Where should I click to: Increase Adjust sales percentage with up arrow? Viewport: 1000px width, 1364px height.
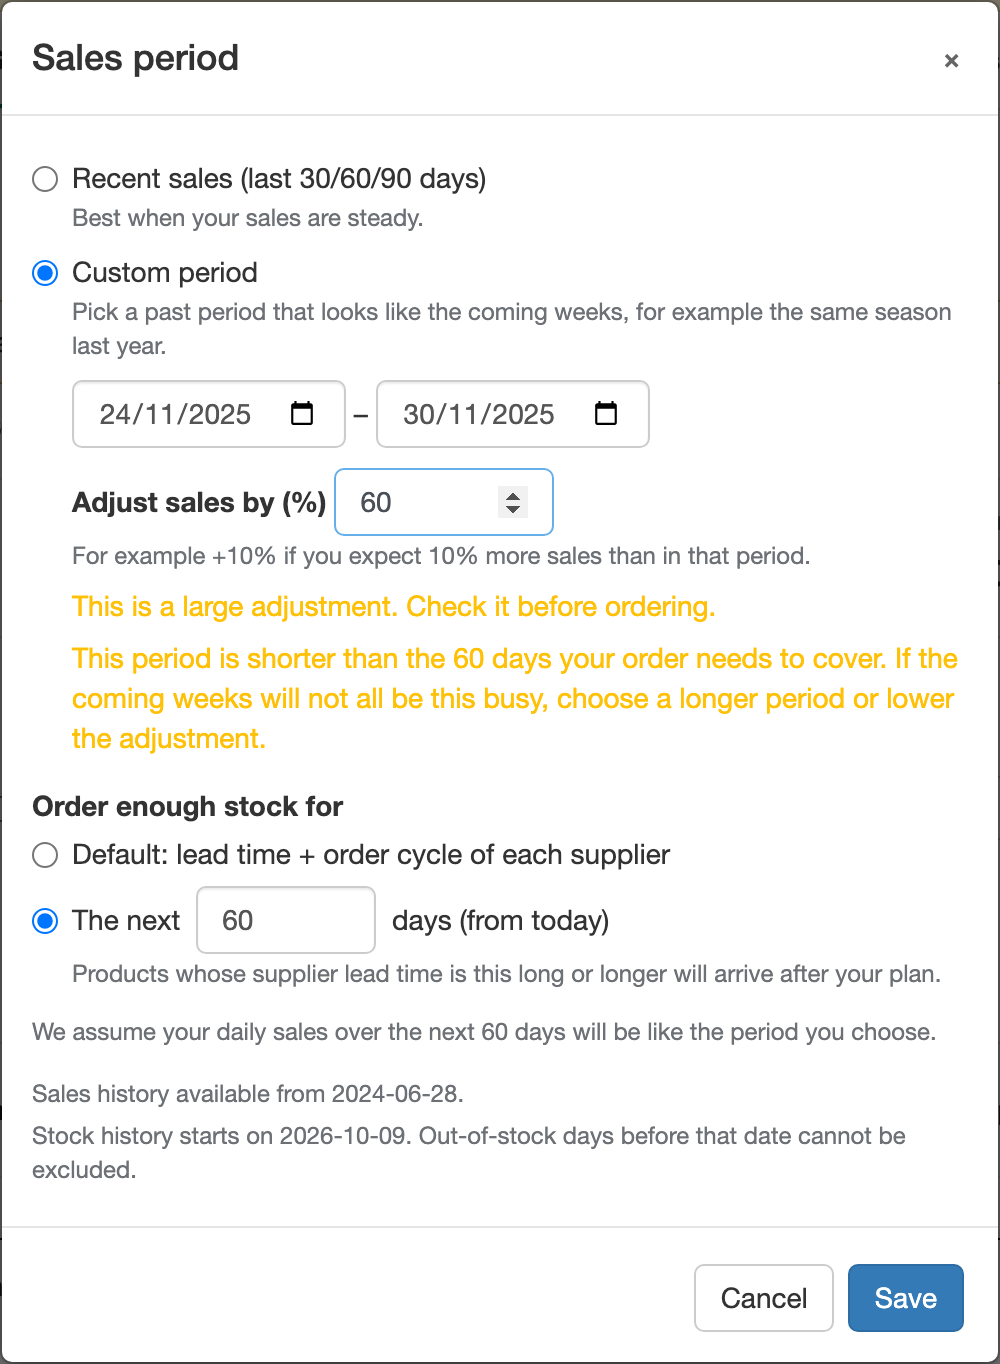[513, 495]
